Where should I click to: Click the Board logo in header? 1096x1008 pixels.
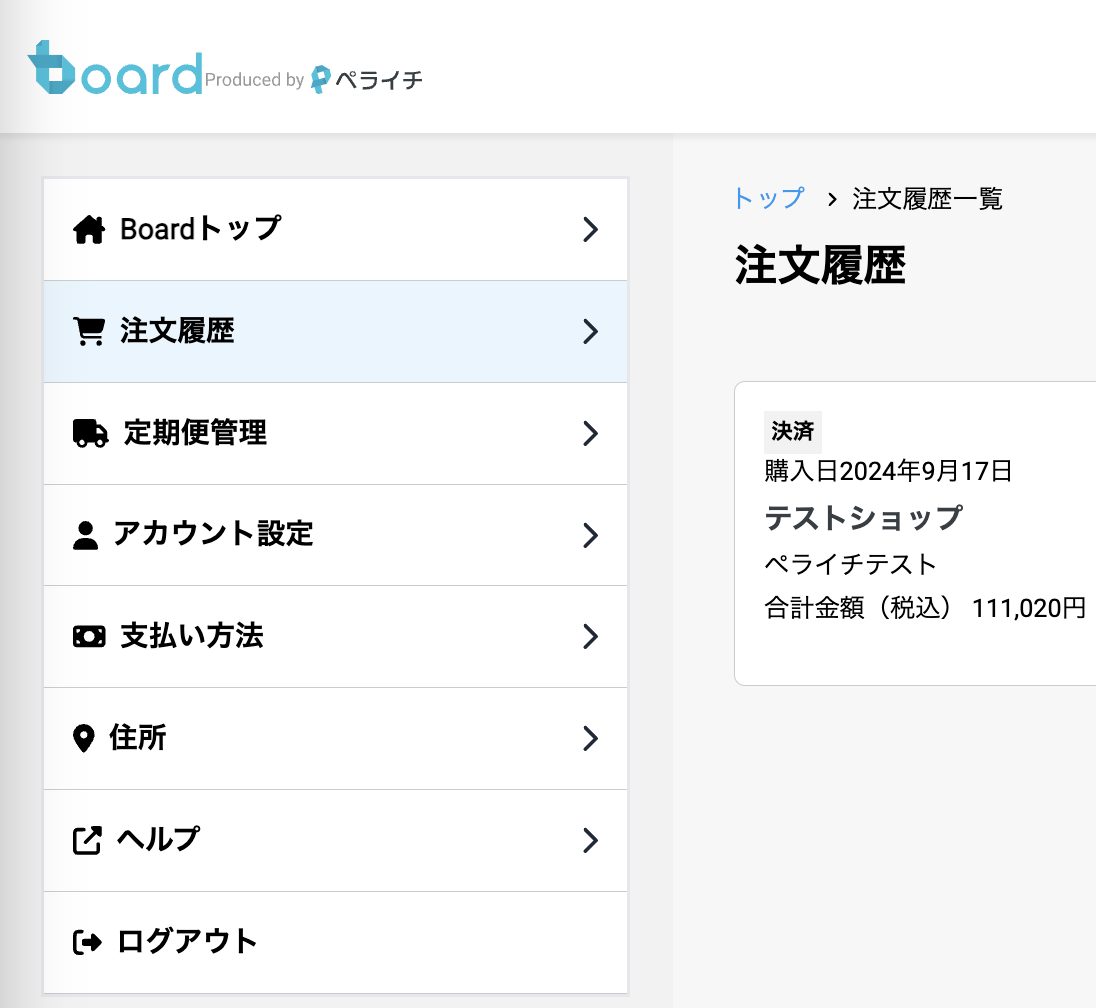click(x=115, y=69)
